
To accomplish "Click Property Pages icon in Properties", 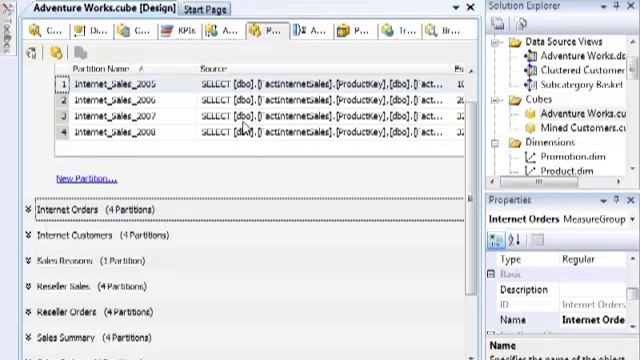I will [538, 240].
